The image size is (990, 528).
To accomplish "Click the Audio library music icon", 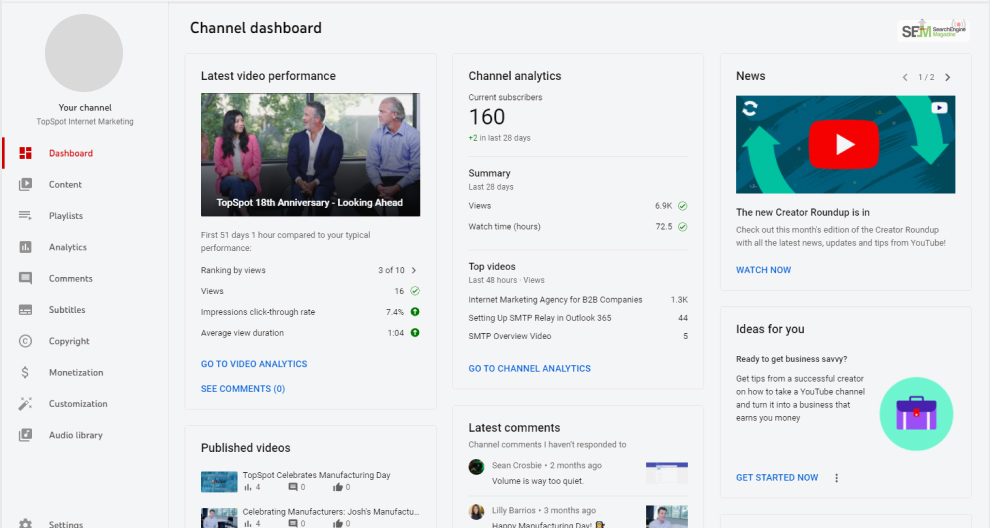I will 25,435.
